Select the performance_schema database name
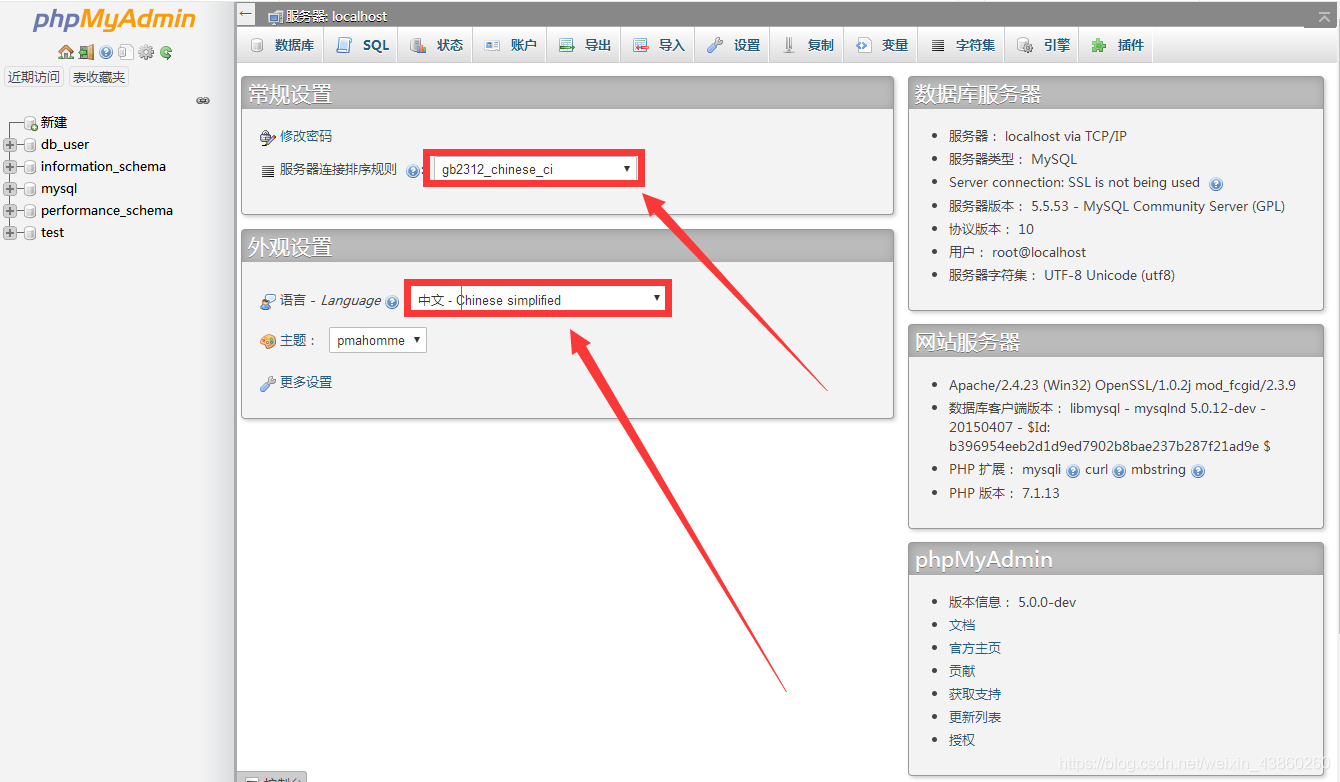Image resolution: width=1340 pixels, height=782 pixels. [x=107, y=211]
